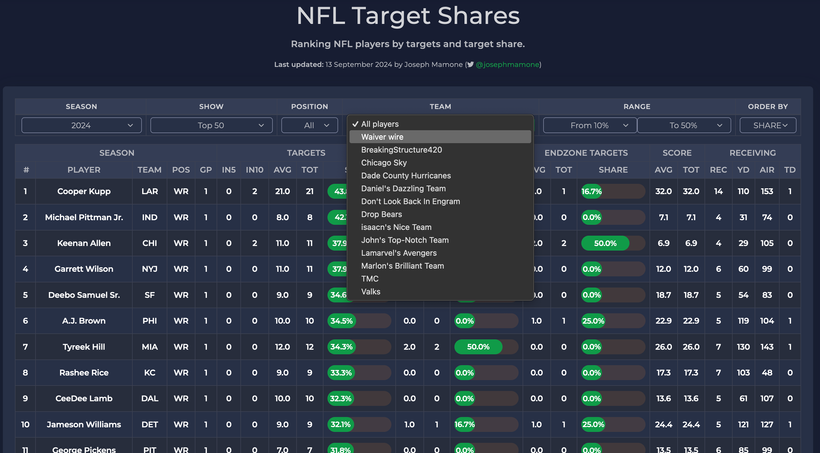Click the IN10 column header
820x453 pixels.
pyautogui.click(x=255, y=170)
